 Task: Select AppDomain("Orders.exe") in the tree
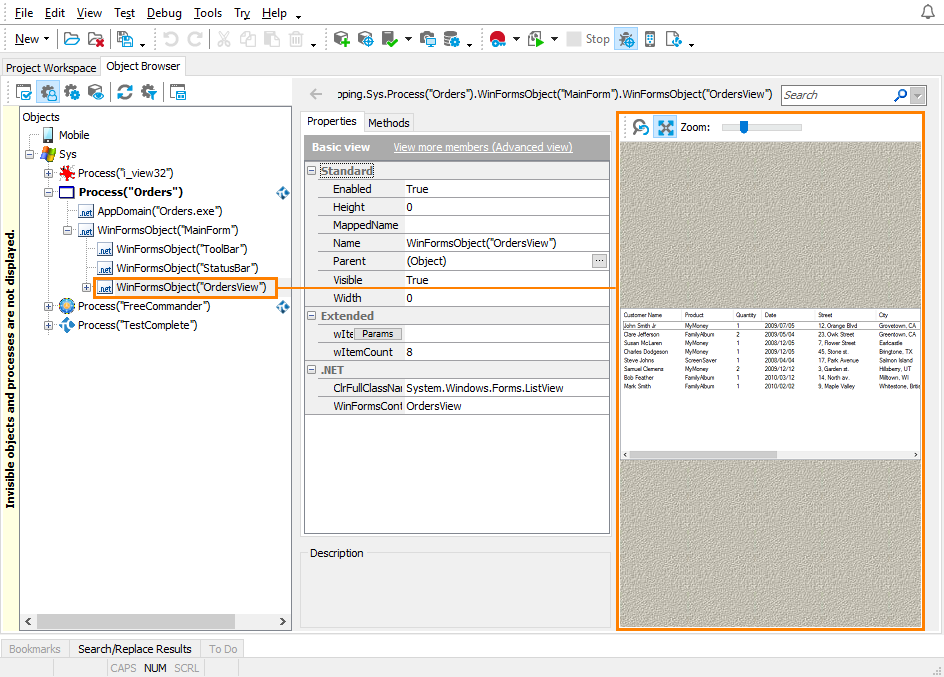point(160,211)
